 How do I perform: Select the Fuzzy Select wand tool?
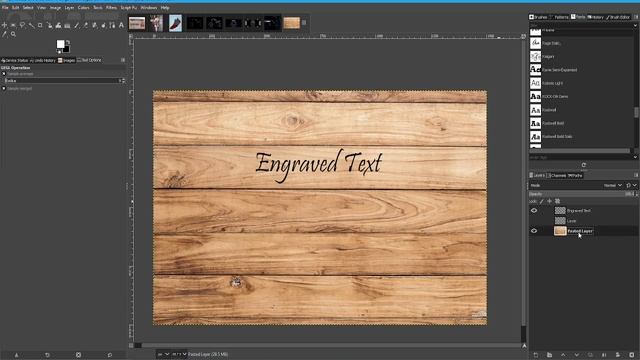coord(31,25)
